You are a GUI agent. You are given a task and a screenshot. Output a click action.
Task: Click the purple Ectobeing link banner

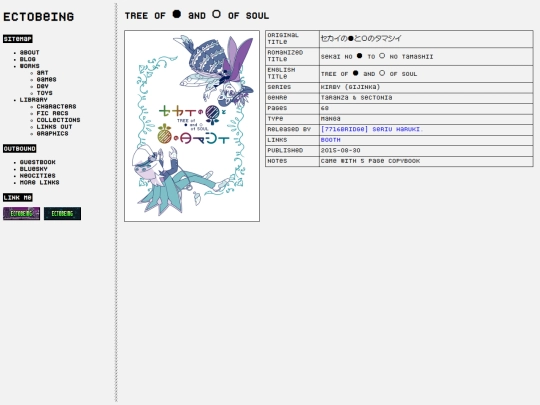(21, 214)
